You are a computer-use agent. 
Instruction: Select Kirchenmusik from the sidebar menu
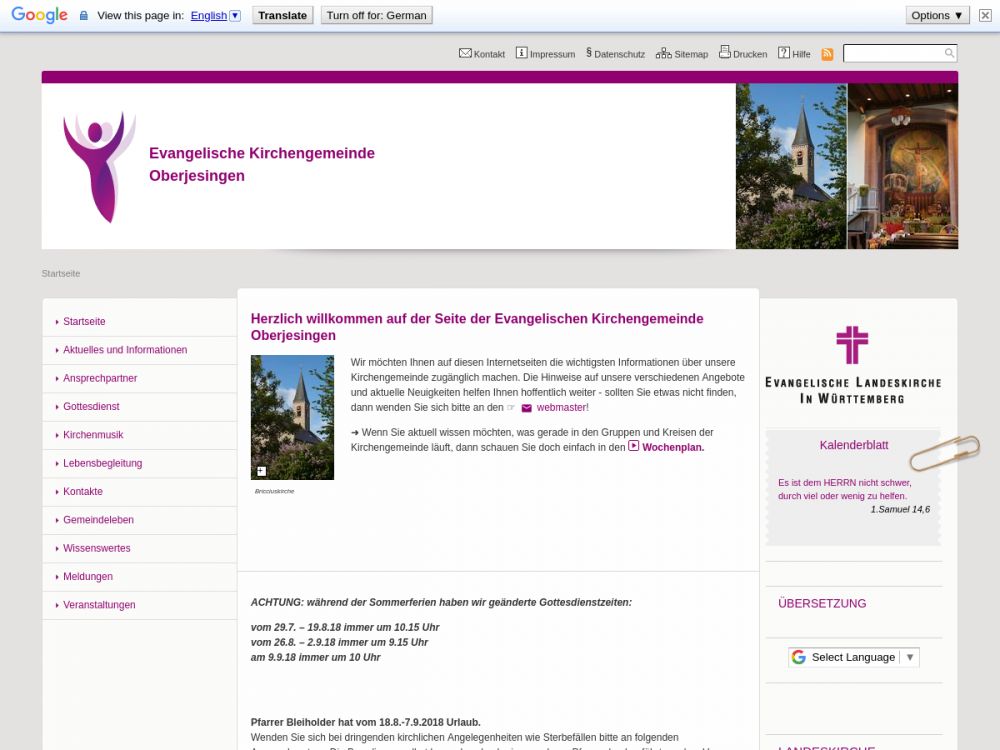pyautogui.click(x=93, y=435)
